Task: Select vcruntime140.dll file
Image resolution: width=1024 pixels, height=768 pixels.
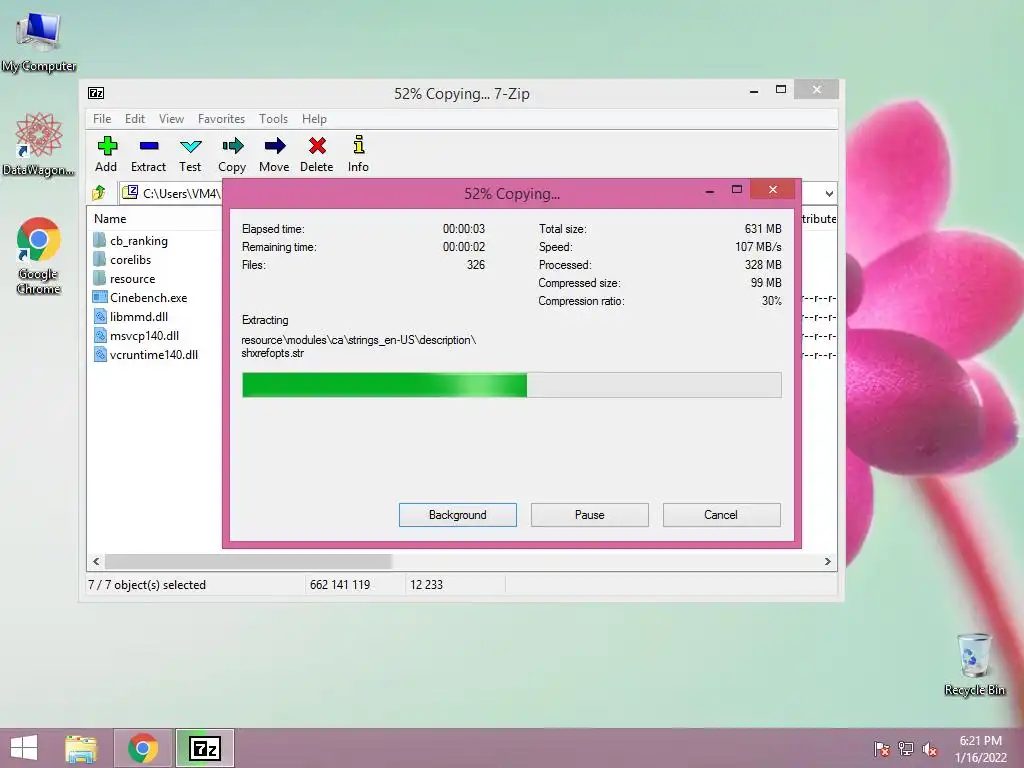Action: (145, 354)
